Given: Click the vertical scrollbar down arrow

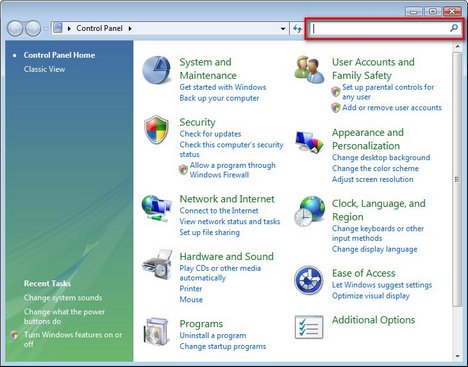Looking at the screenshot, I should click(x=457, y=357).
